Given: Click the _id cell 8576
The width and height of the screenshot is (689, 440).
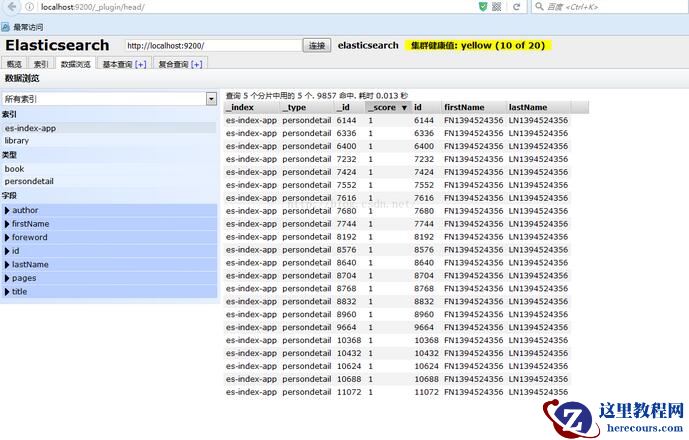Looking at the screenshot, I should click(x=346, y=250).
